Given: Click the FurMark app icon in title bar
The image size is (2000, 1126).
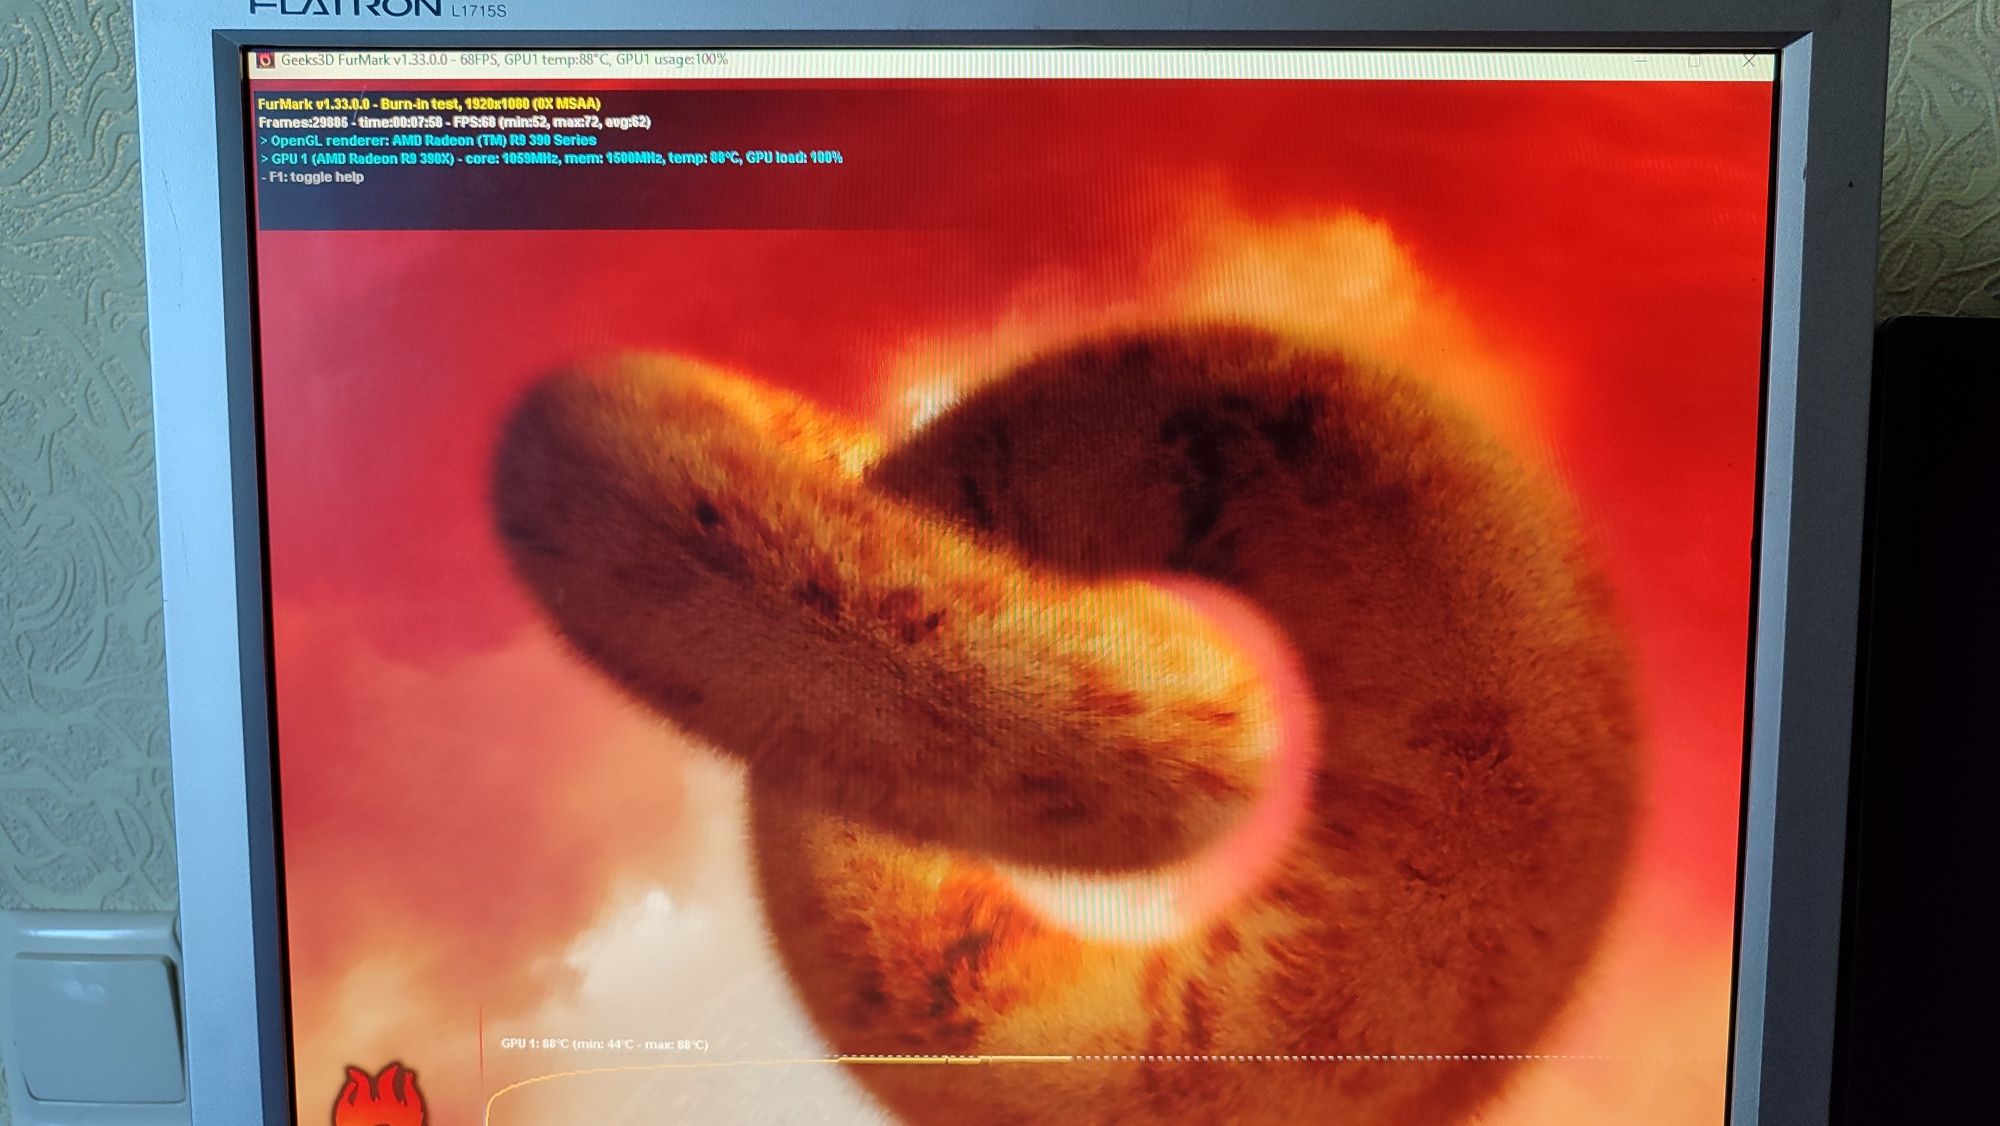Looking at the screenshot, I should point(266,61).
